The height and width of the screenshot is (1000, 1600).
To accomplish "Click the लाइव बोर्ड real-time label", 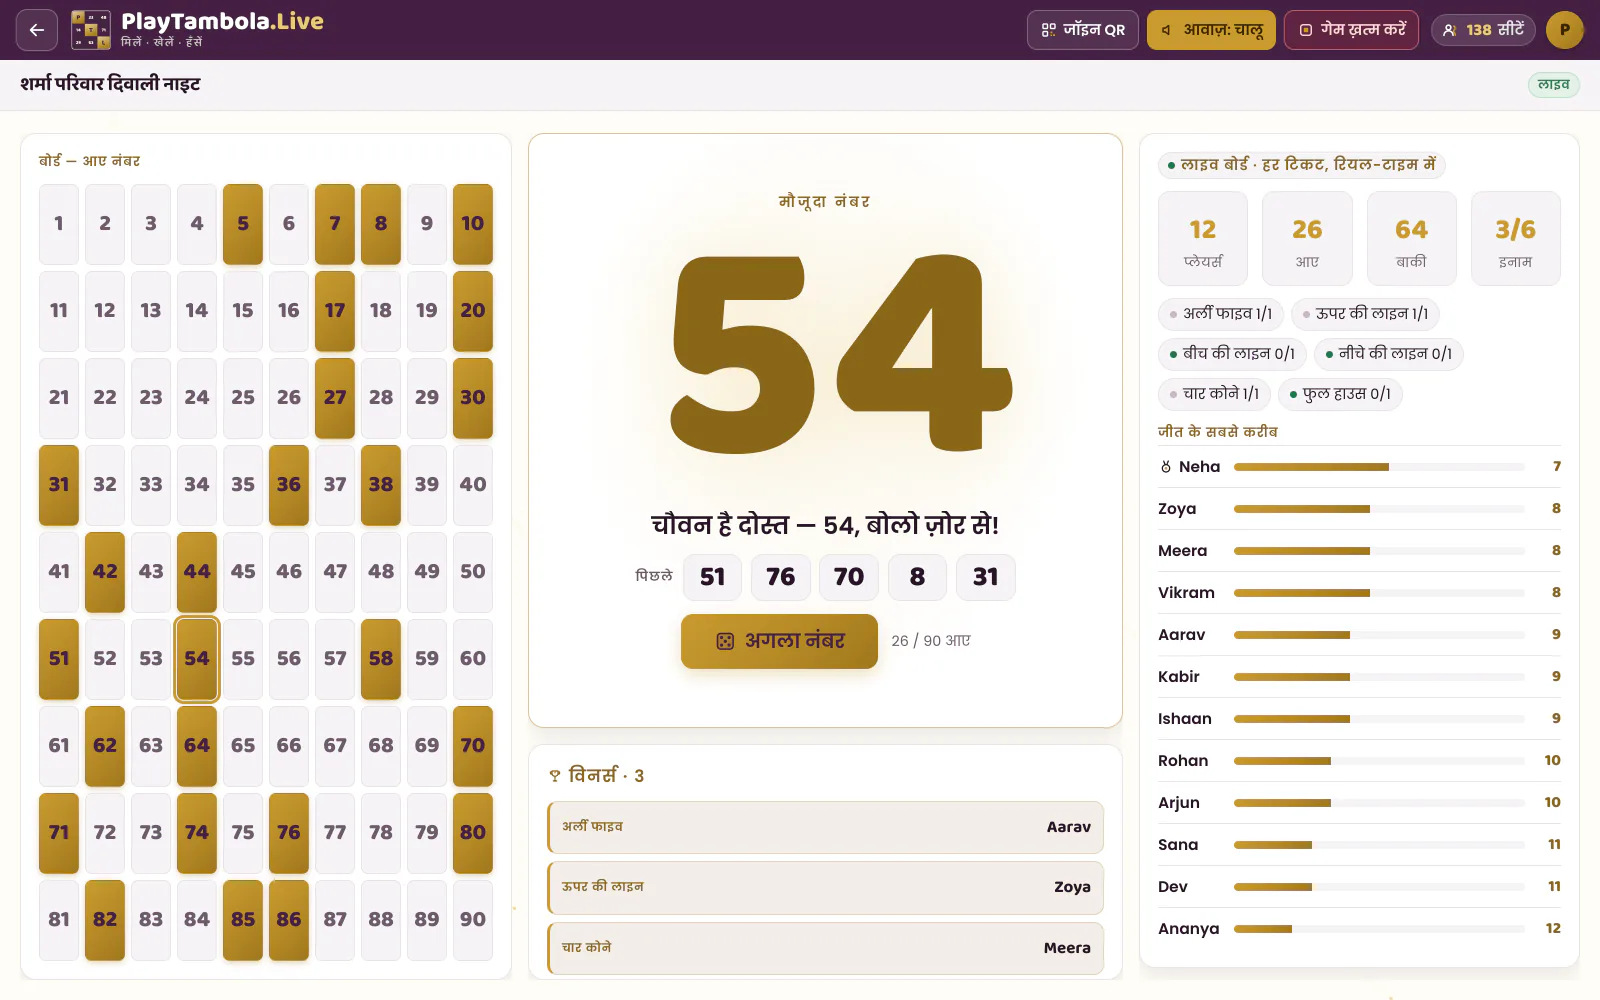I will [x=1301, y=165].
